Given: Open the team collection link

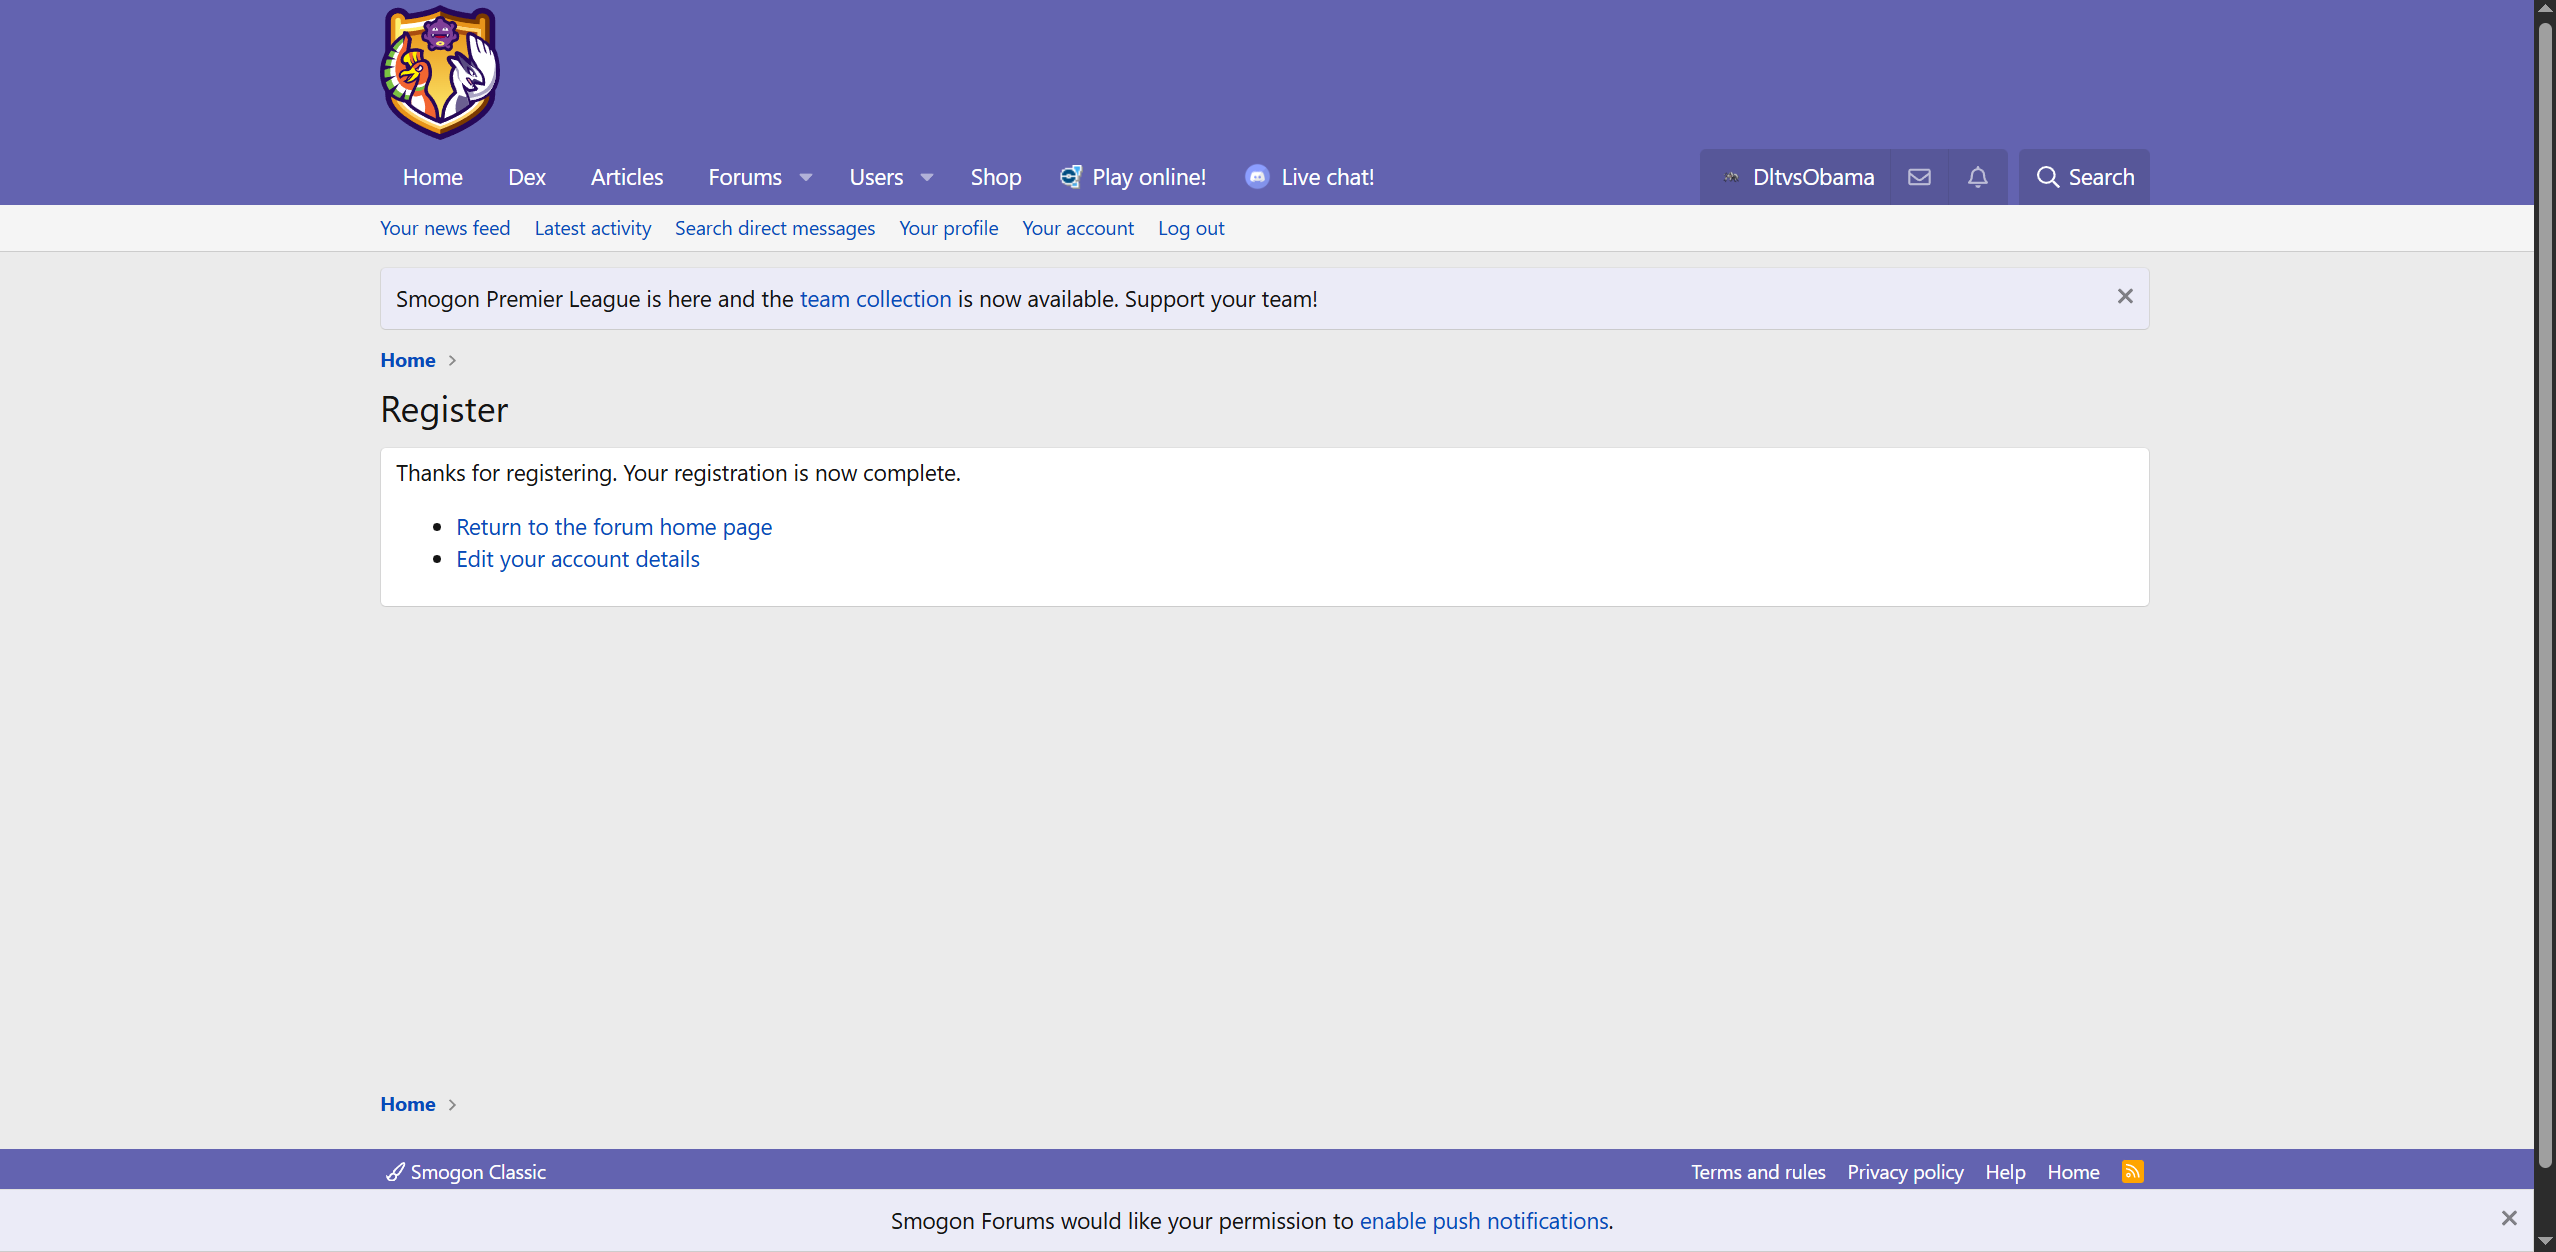Looking at the screenshot, I should [x=875, y=299].
